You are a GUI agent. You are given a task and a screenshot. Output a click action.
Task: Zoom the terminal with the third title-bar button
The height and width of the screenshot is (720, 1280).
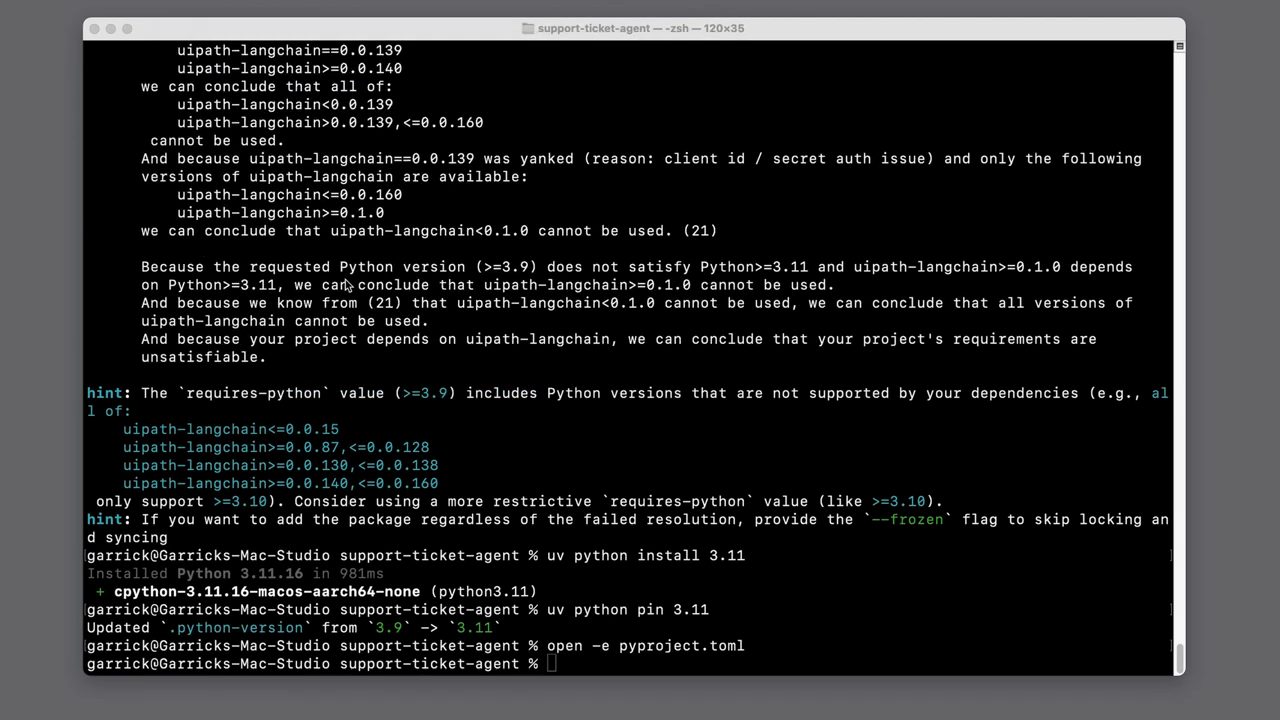coord(127,29)
